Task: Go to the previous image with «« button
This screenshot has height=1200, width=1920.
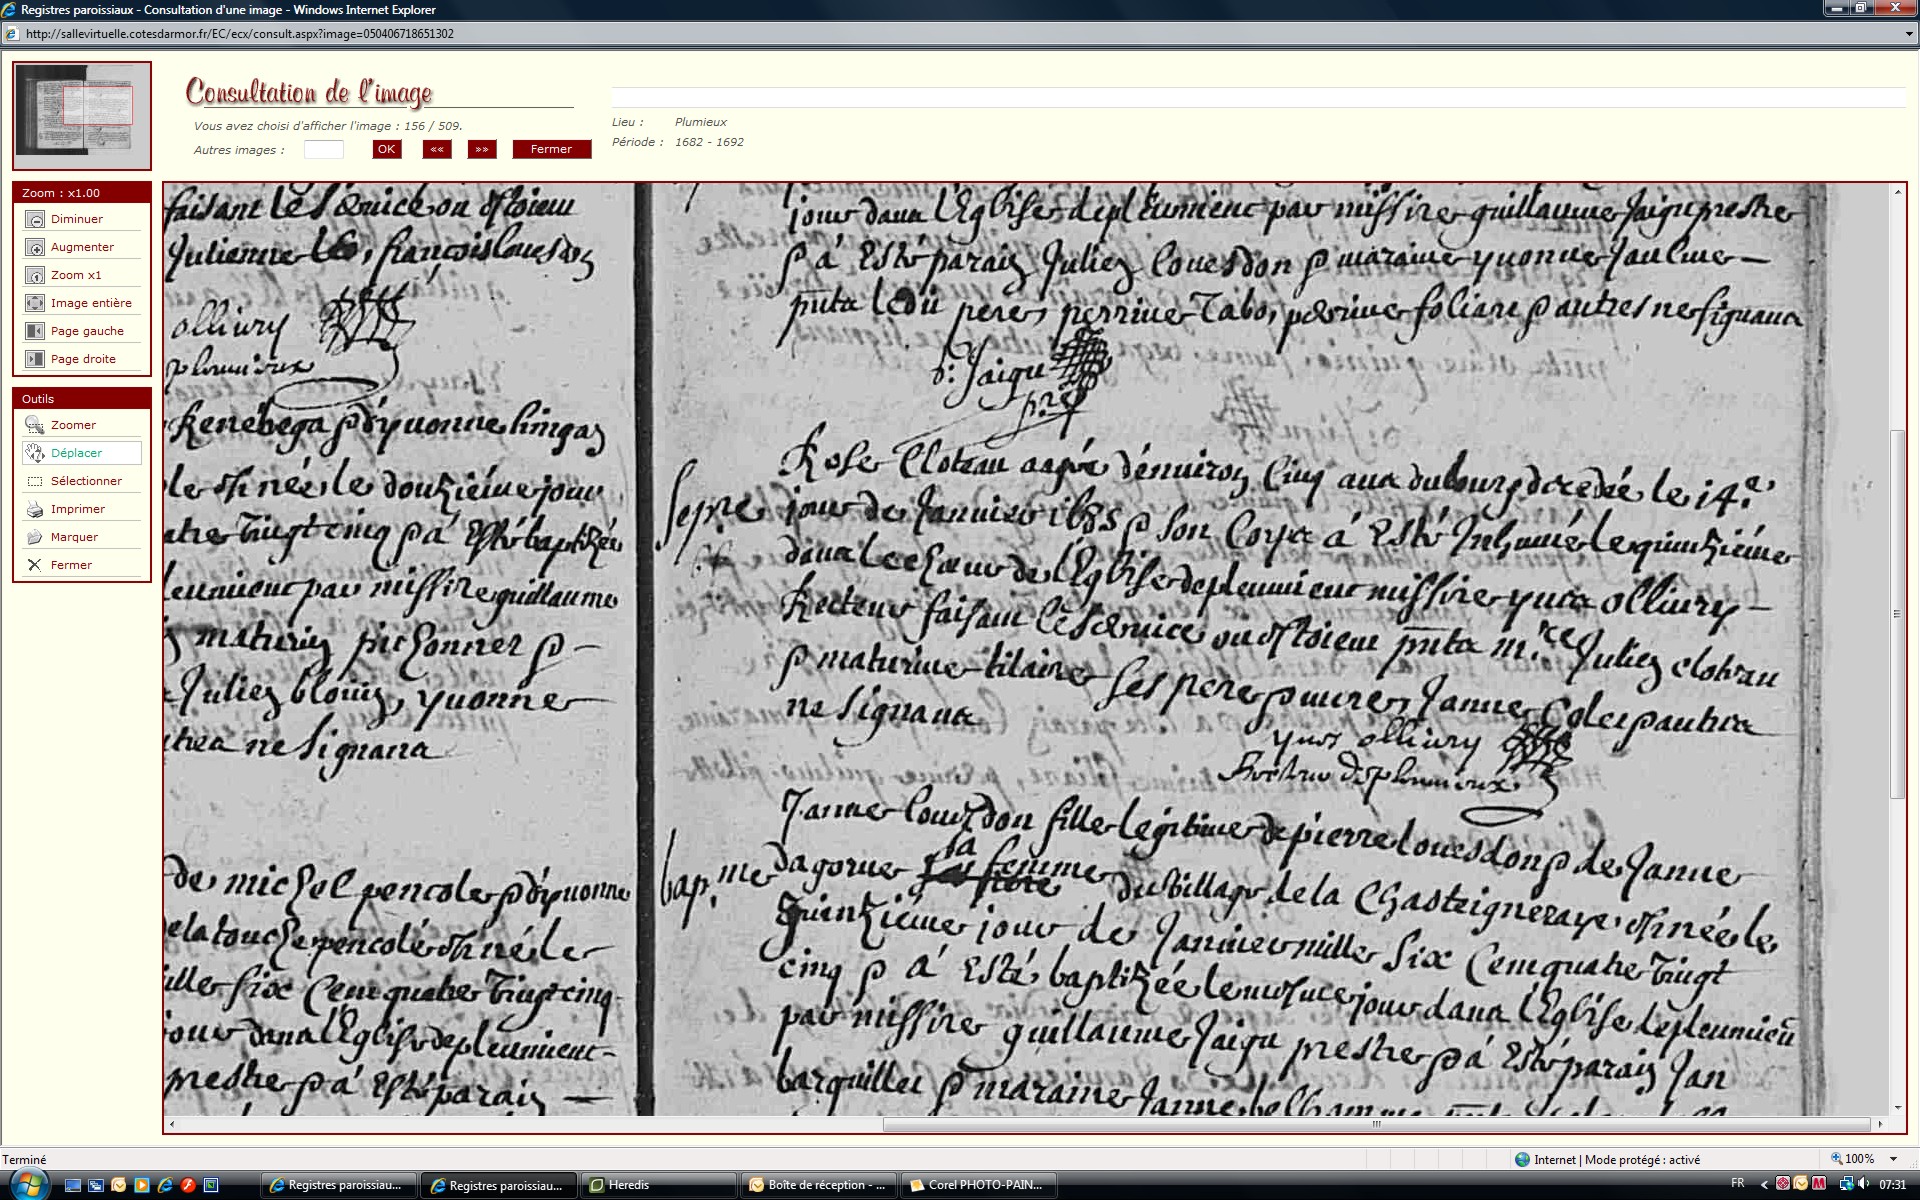Action: [x=437, y=150]
